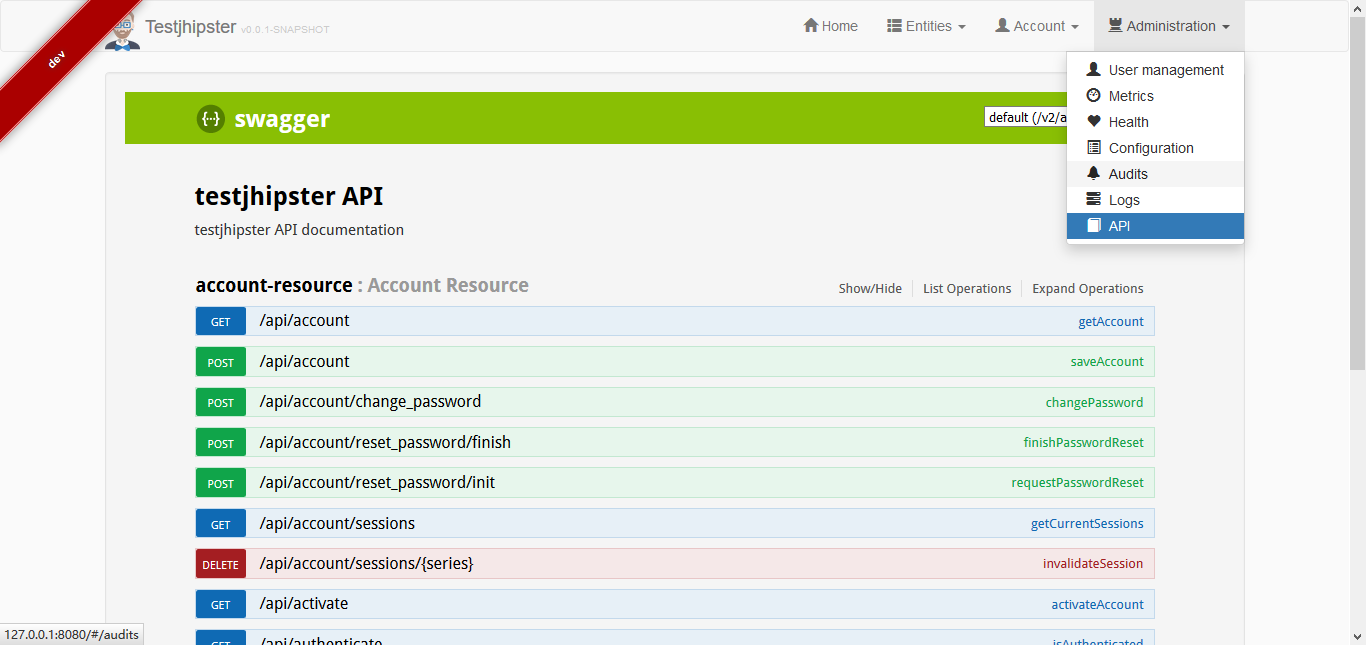The height and width of the screenshot is (645, 1366).
Task: Click the requestPasswordReset operation link
Action: pos(1078,482)
